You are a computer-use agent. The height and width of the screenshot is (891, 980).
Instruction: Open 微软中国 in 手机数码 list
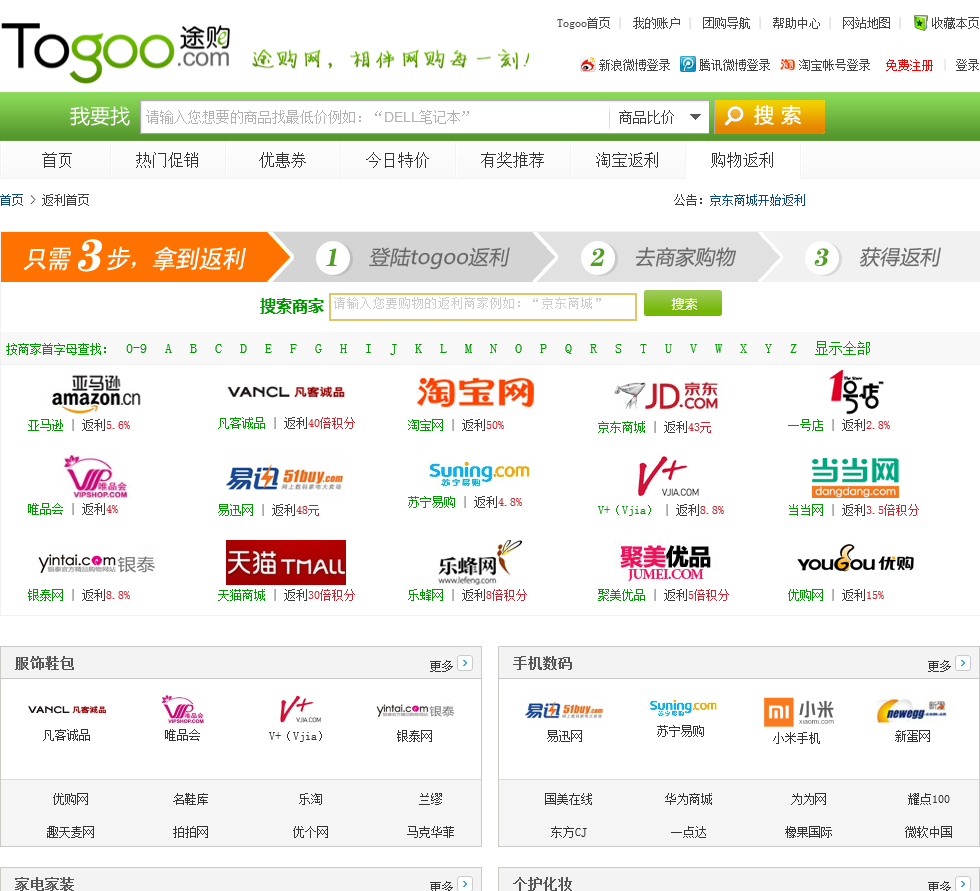tap(928, 832)
